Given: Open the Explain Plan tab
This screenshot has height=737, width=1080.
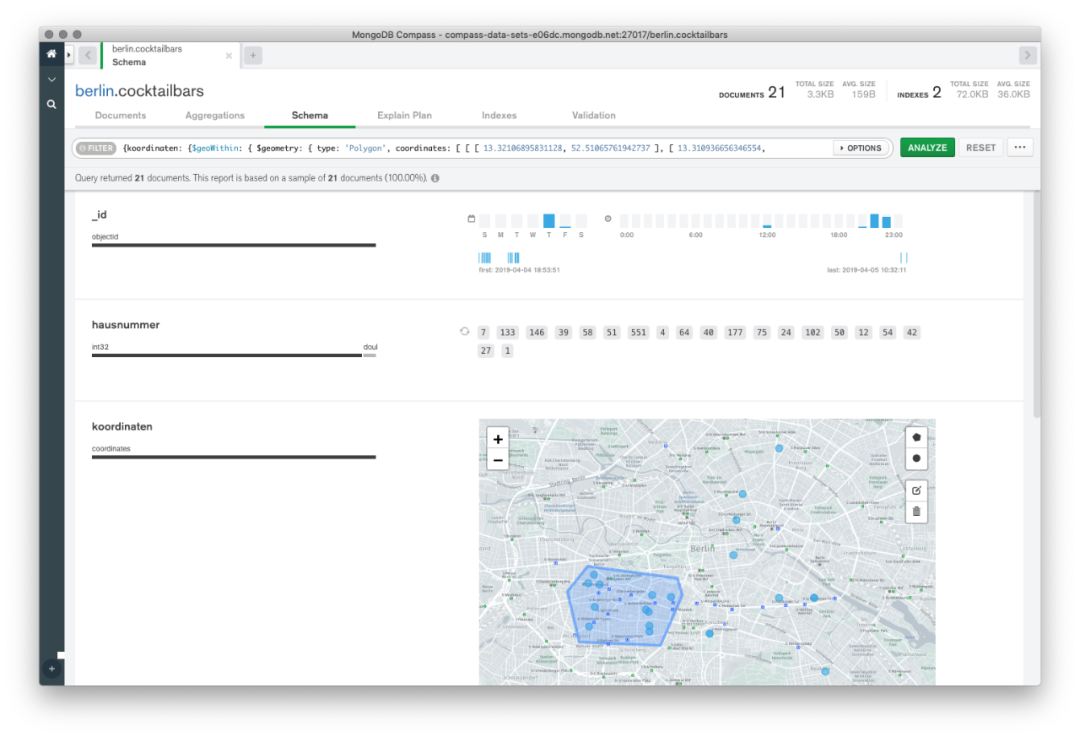Looking at the screenshot, I should (404, 115).
